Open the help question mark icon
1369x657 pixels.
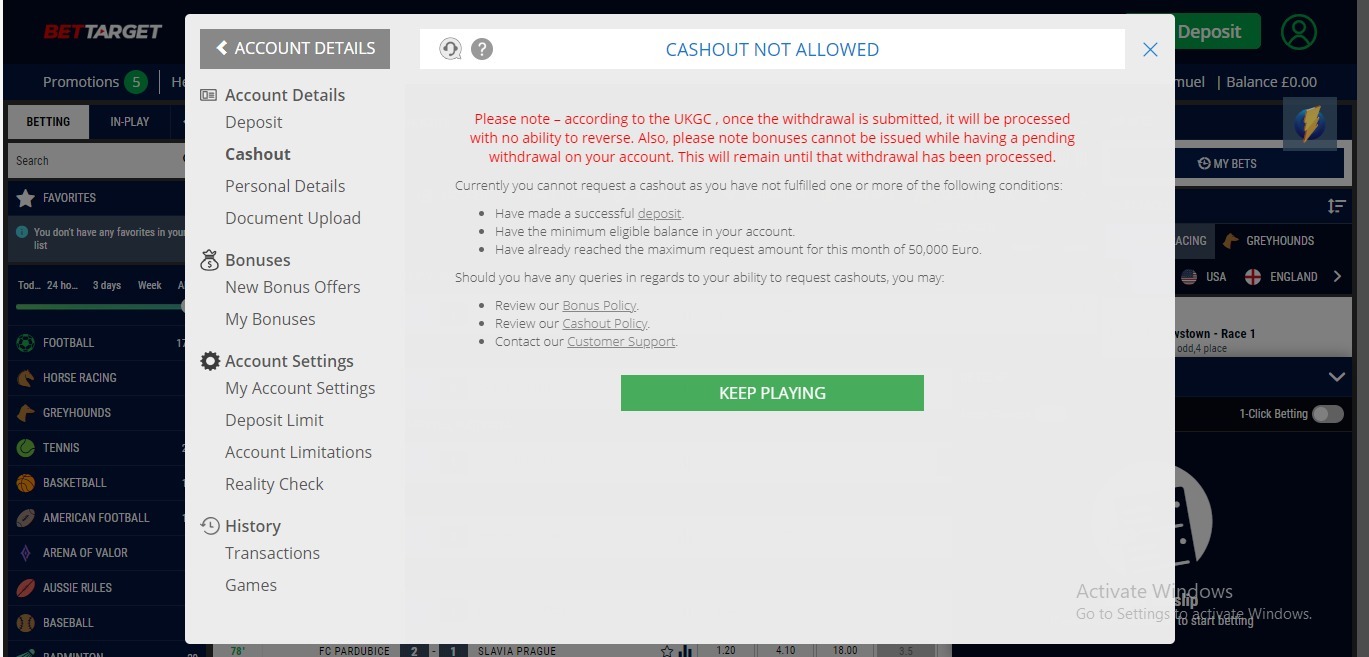[x=482, y=49]
